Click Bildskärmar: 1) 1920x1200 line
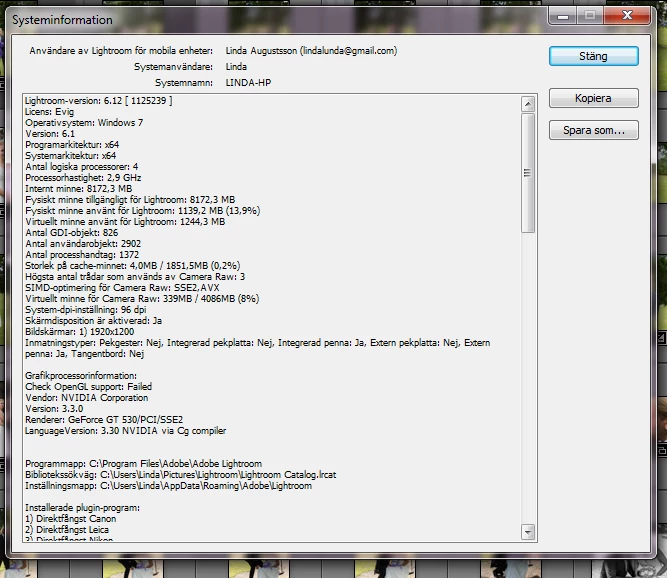 point(80,332)
